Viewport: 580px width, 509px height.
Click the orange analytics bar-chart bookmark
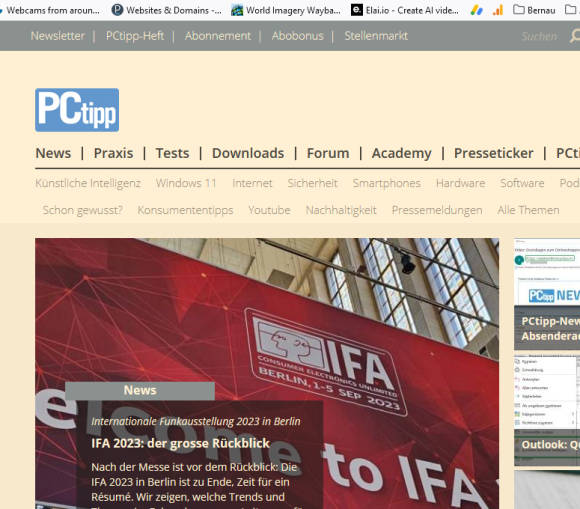coord(498,10)
